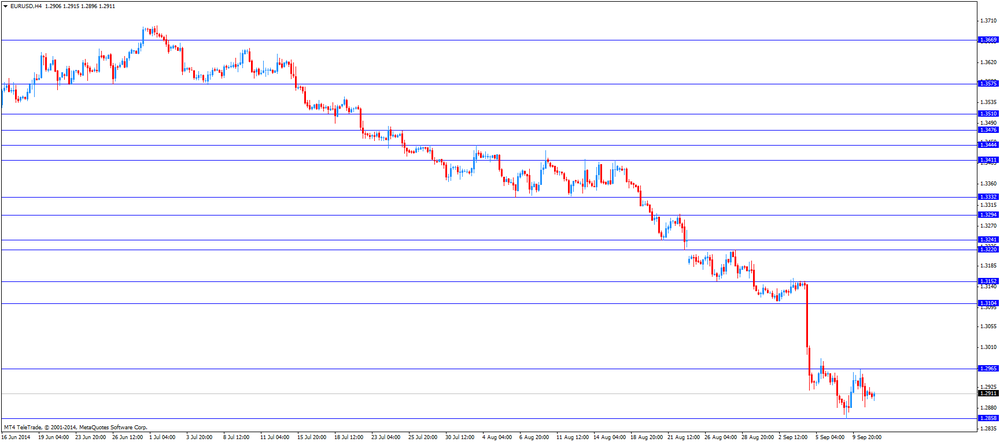Click the 1 Jul 04:00 time label
1000x442 pixels.
165,438
